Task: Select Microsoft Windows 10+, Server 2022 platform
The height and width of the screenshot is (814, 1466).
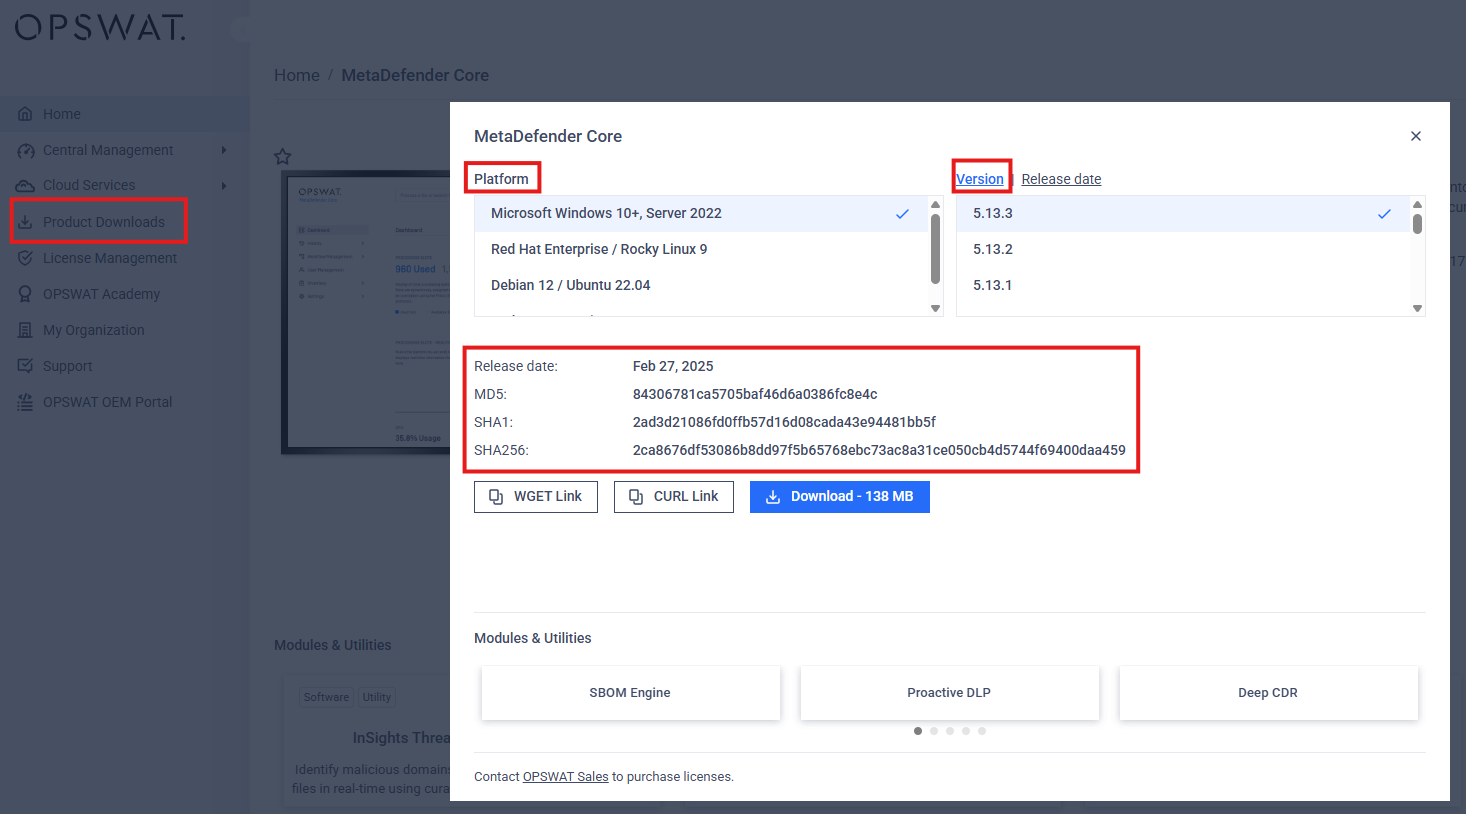Action: (701, 213)
